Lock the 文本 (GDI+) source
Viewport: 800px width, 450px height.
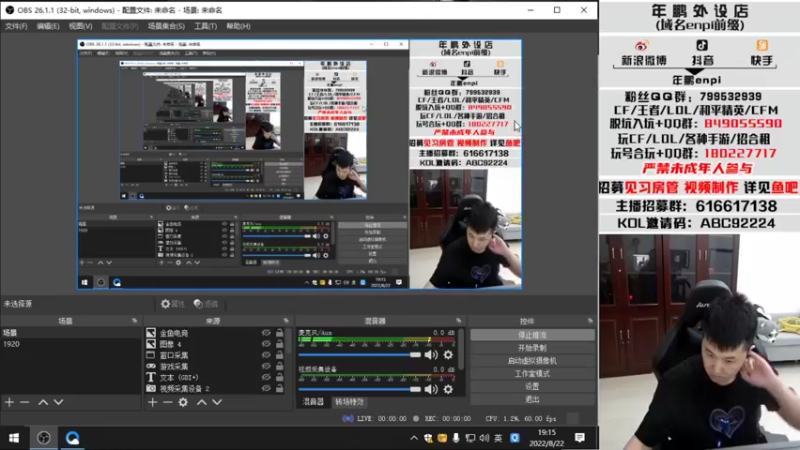tap(280, 377)
